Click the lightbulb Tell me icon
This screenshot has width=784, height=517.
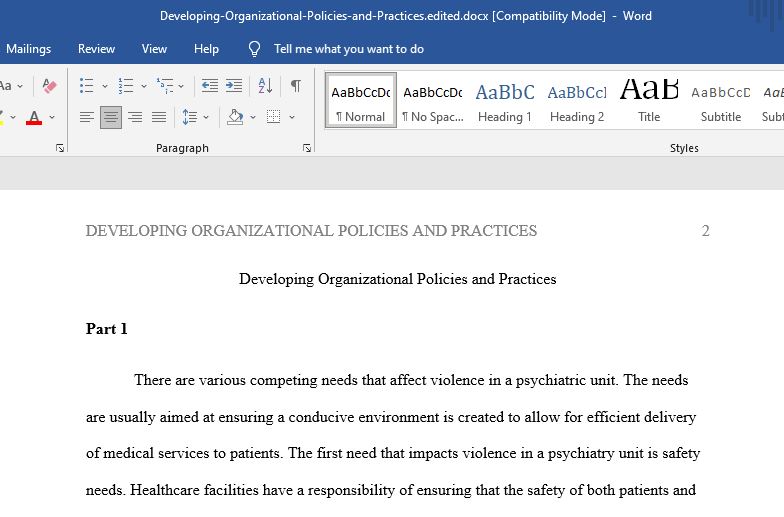pos(254,49)
